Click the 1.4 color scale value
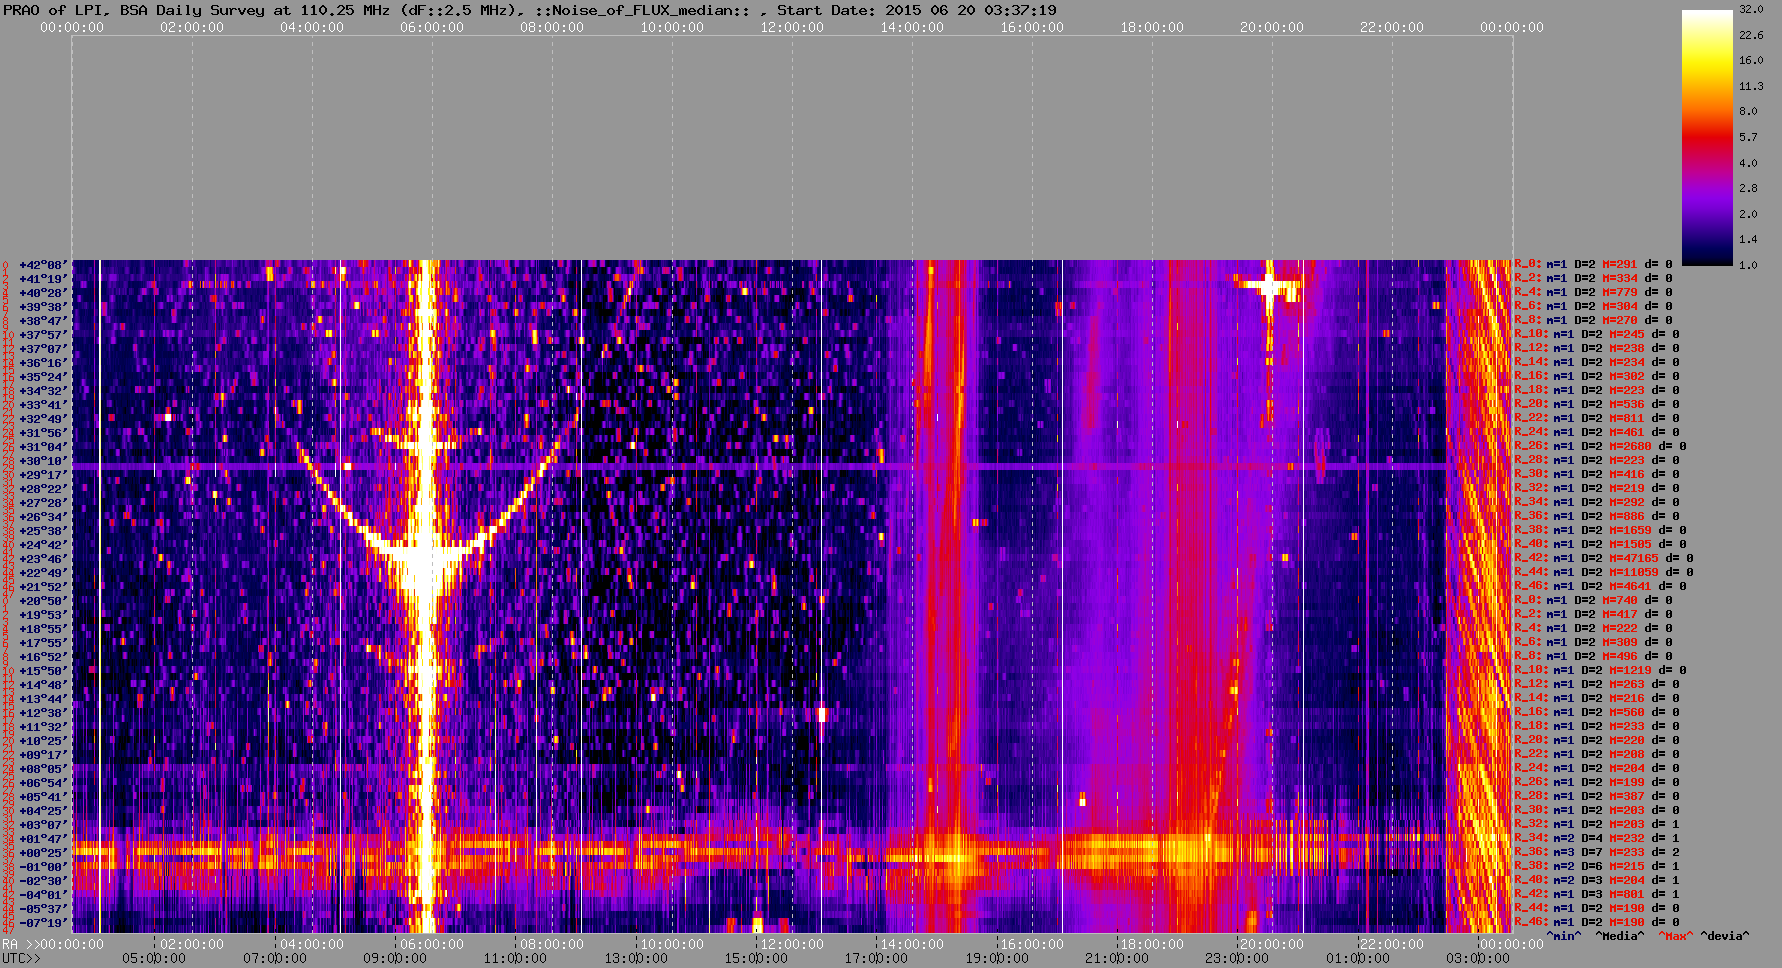Image resolution: width=1782 pixels, height=968 pixels. pyautogui.click(x=1748, y=240)
